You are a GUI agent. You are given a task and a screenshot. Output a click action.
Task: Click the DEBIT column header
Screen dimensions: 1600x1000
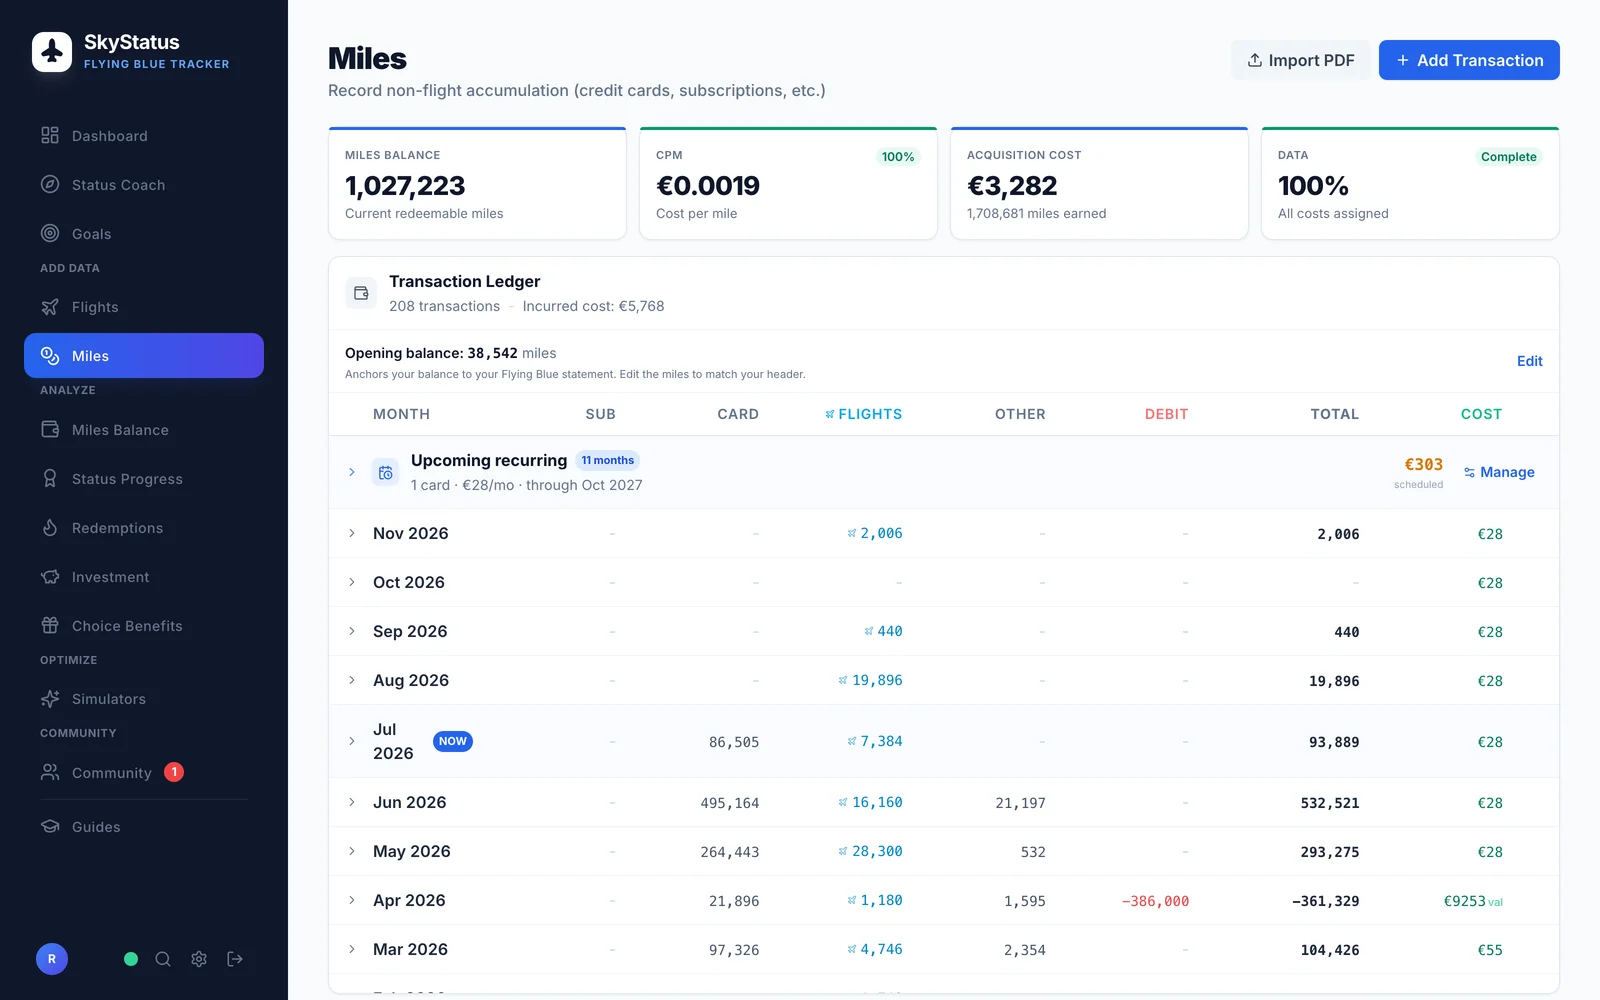coord(1166,414)
